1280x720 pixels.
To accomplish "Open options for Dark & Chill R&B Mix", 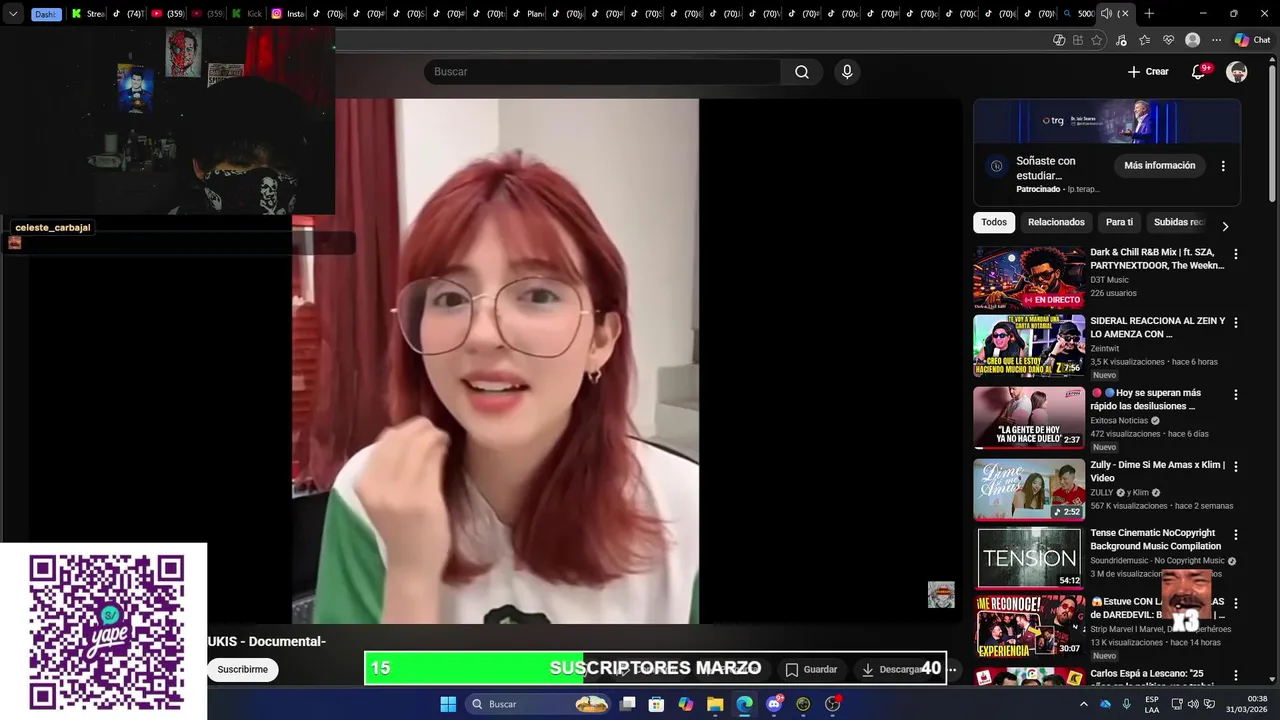I will 1235,254.
